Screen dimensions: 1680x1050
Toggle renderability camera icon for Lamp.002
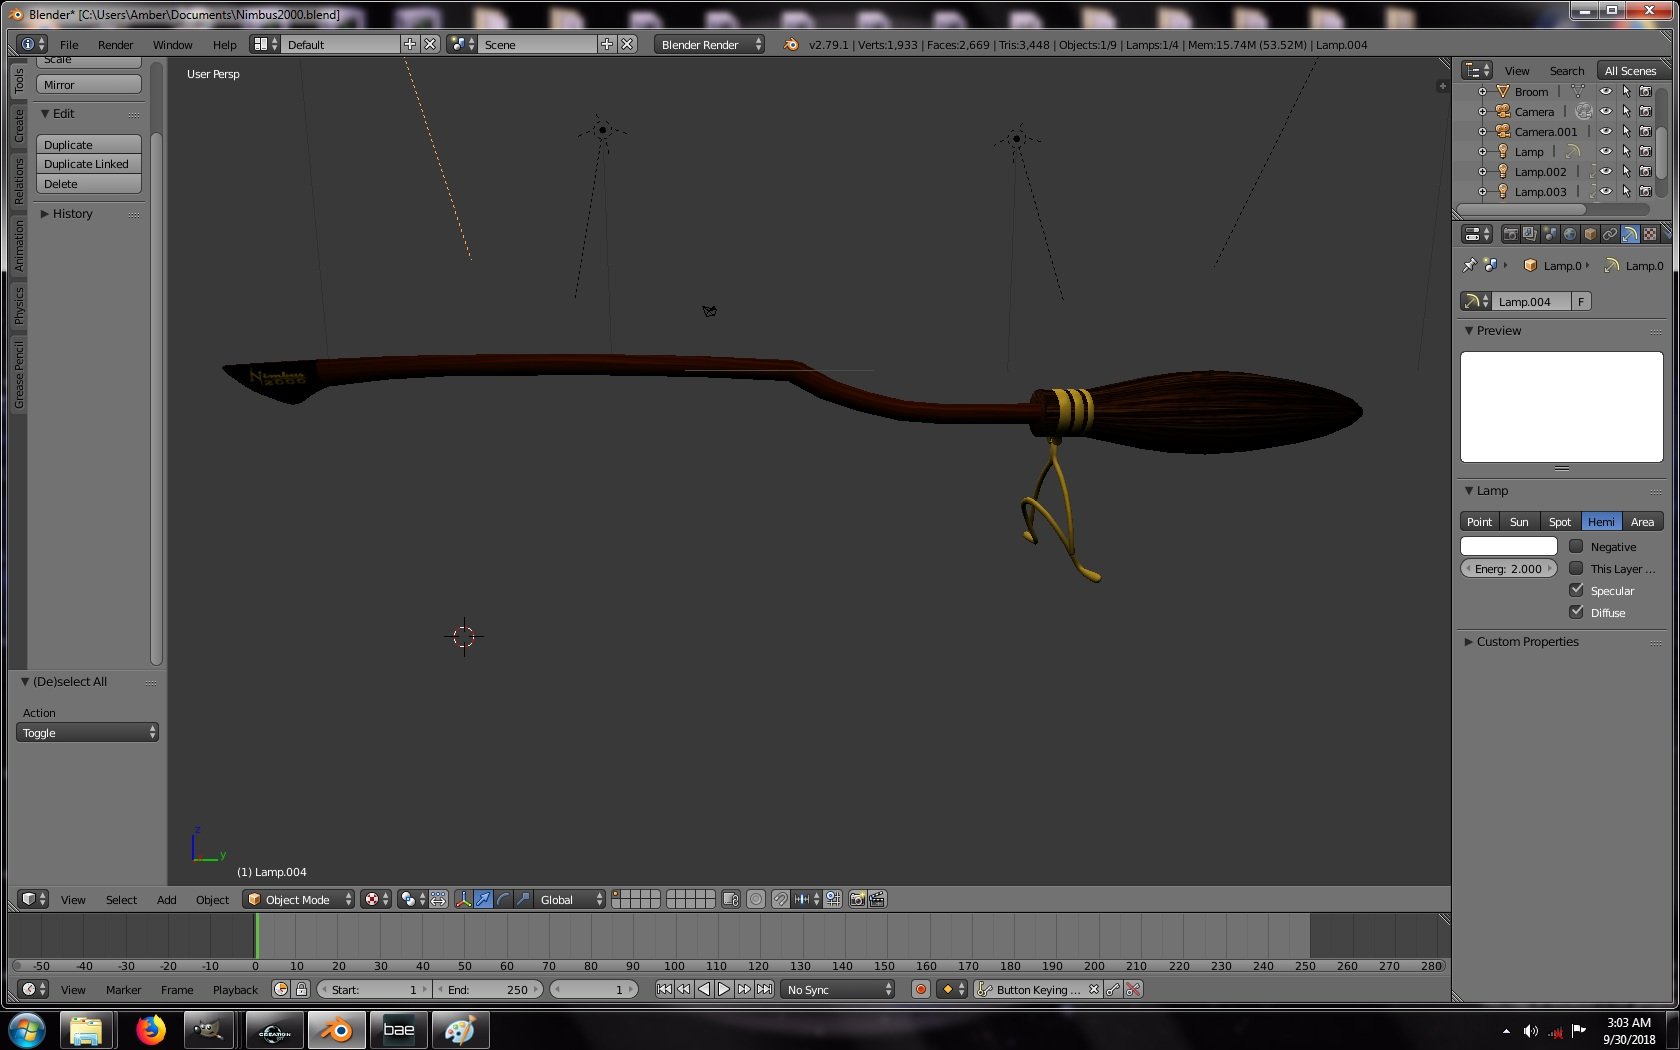coord(1645,171)
